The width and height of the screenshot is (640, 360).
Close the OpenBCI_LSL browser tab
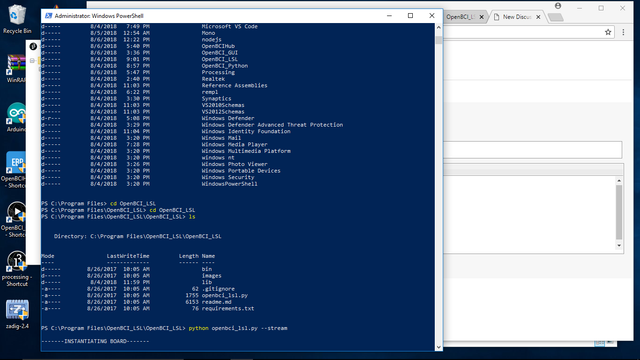(481, 17)
